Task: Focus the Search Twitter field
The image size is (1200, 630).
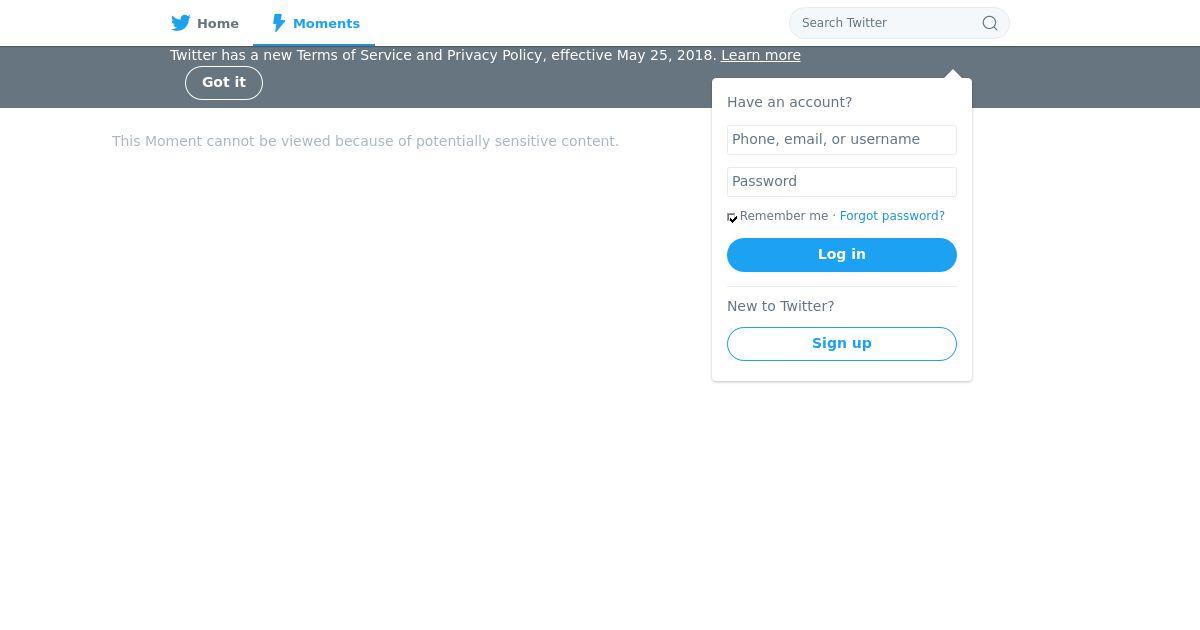Action: coord(885,23)
